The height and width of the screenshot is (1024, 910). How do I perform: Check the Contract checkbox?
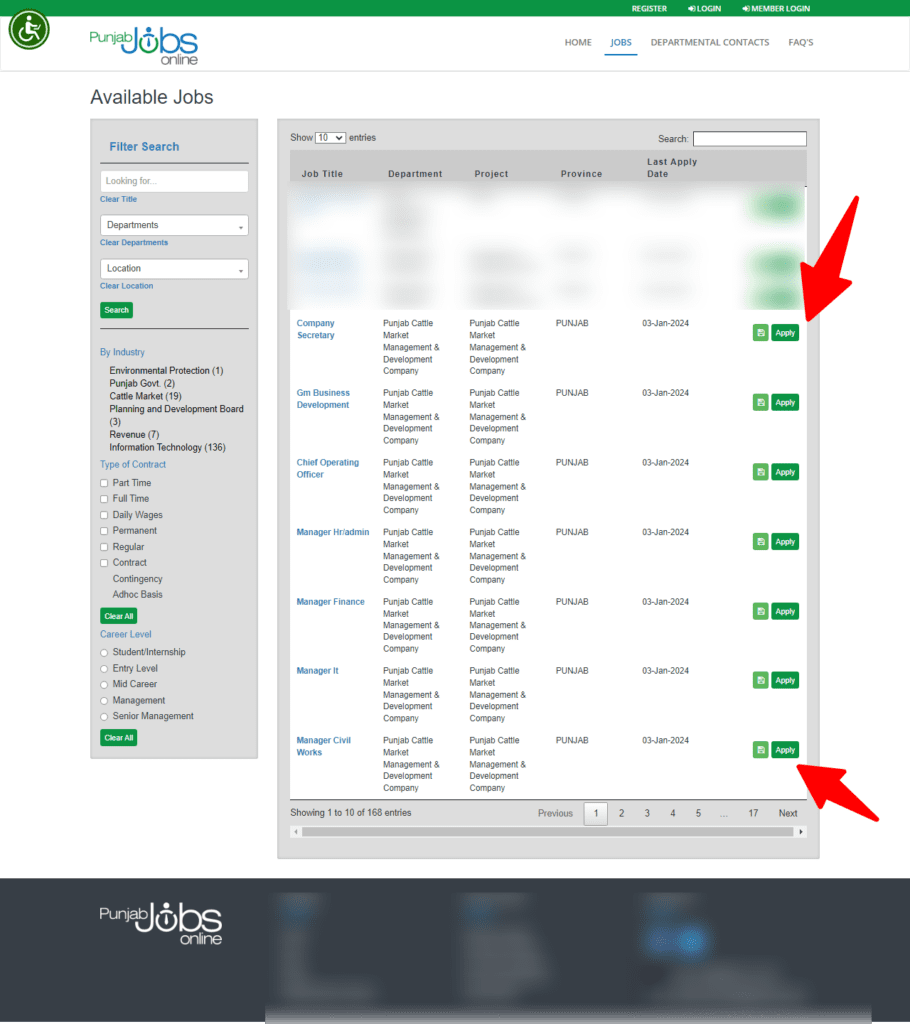[x=104, y=563]
